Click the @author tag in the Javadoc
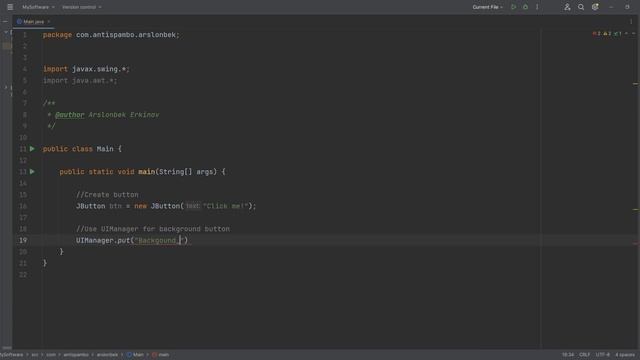640x360 pixels. pos(70,115)
